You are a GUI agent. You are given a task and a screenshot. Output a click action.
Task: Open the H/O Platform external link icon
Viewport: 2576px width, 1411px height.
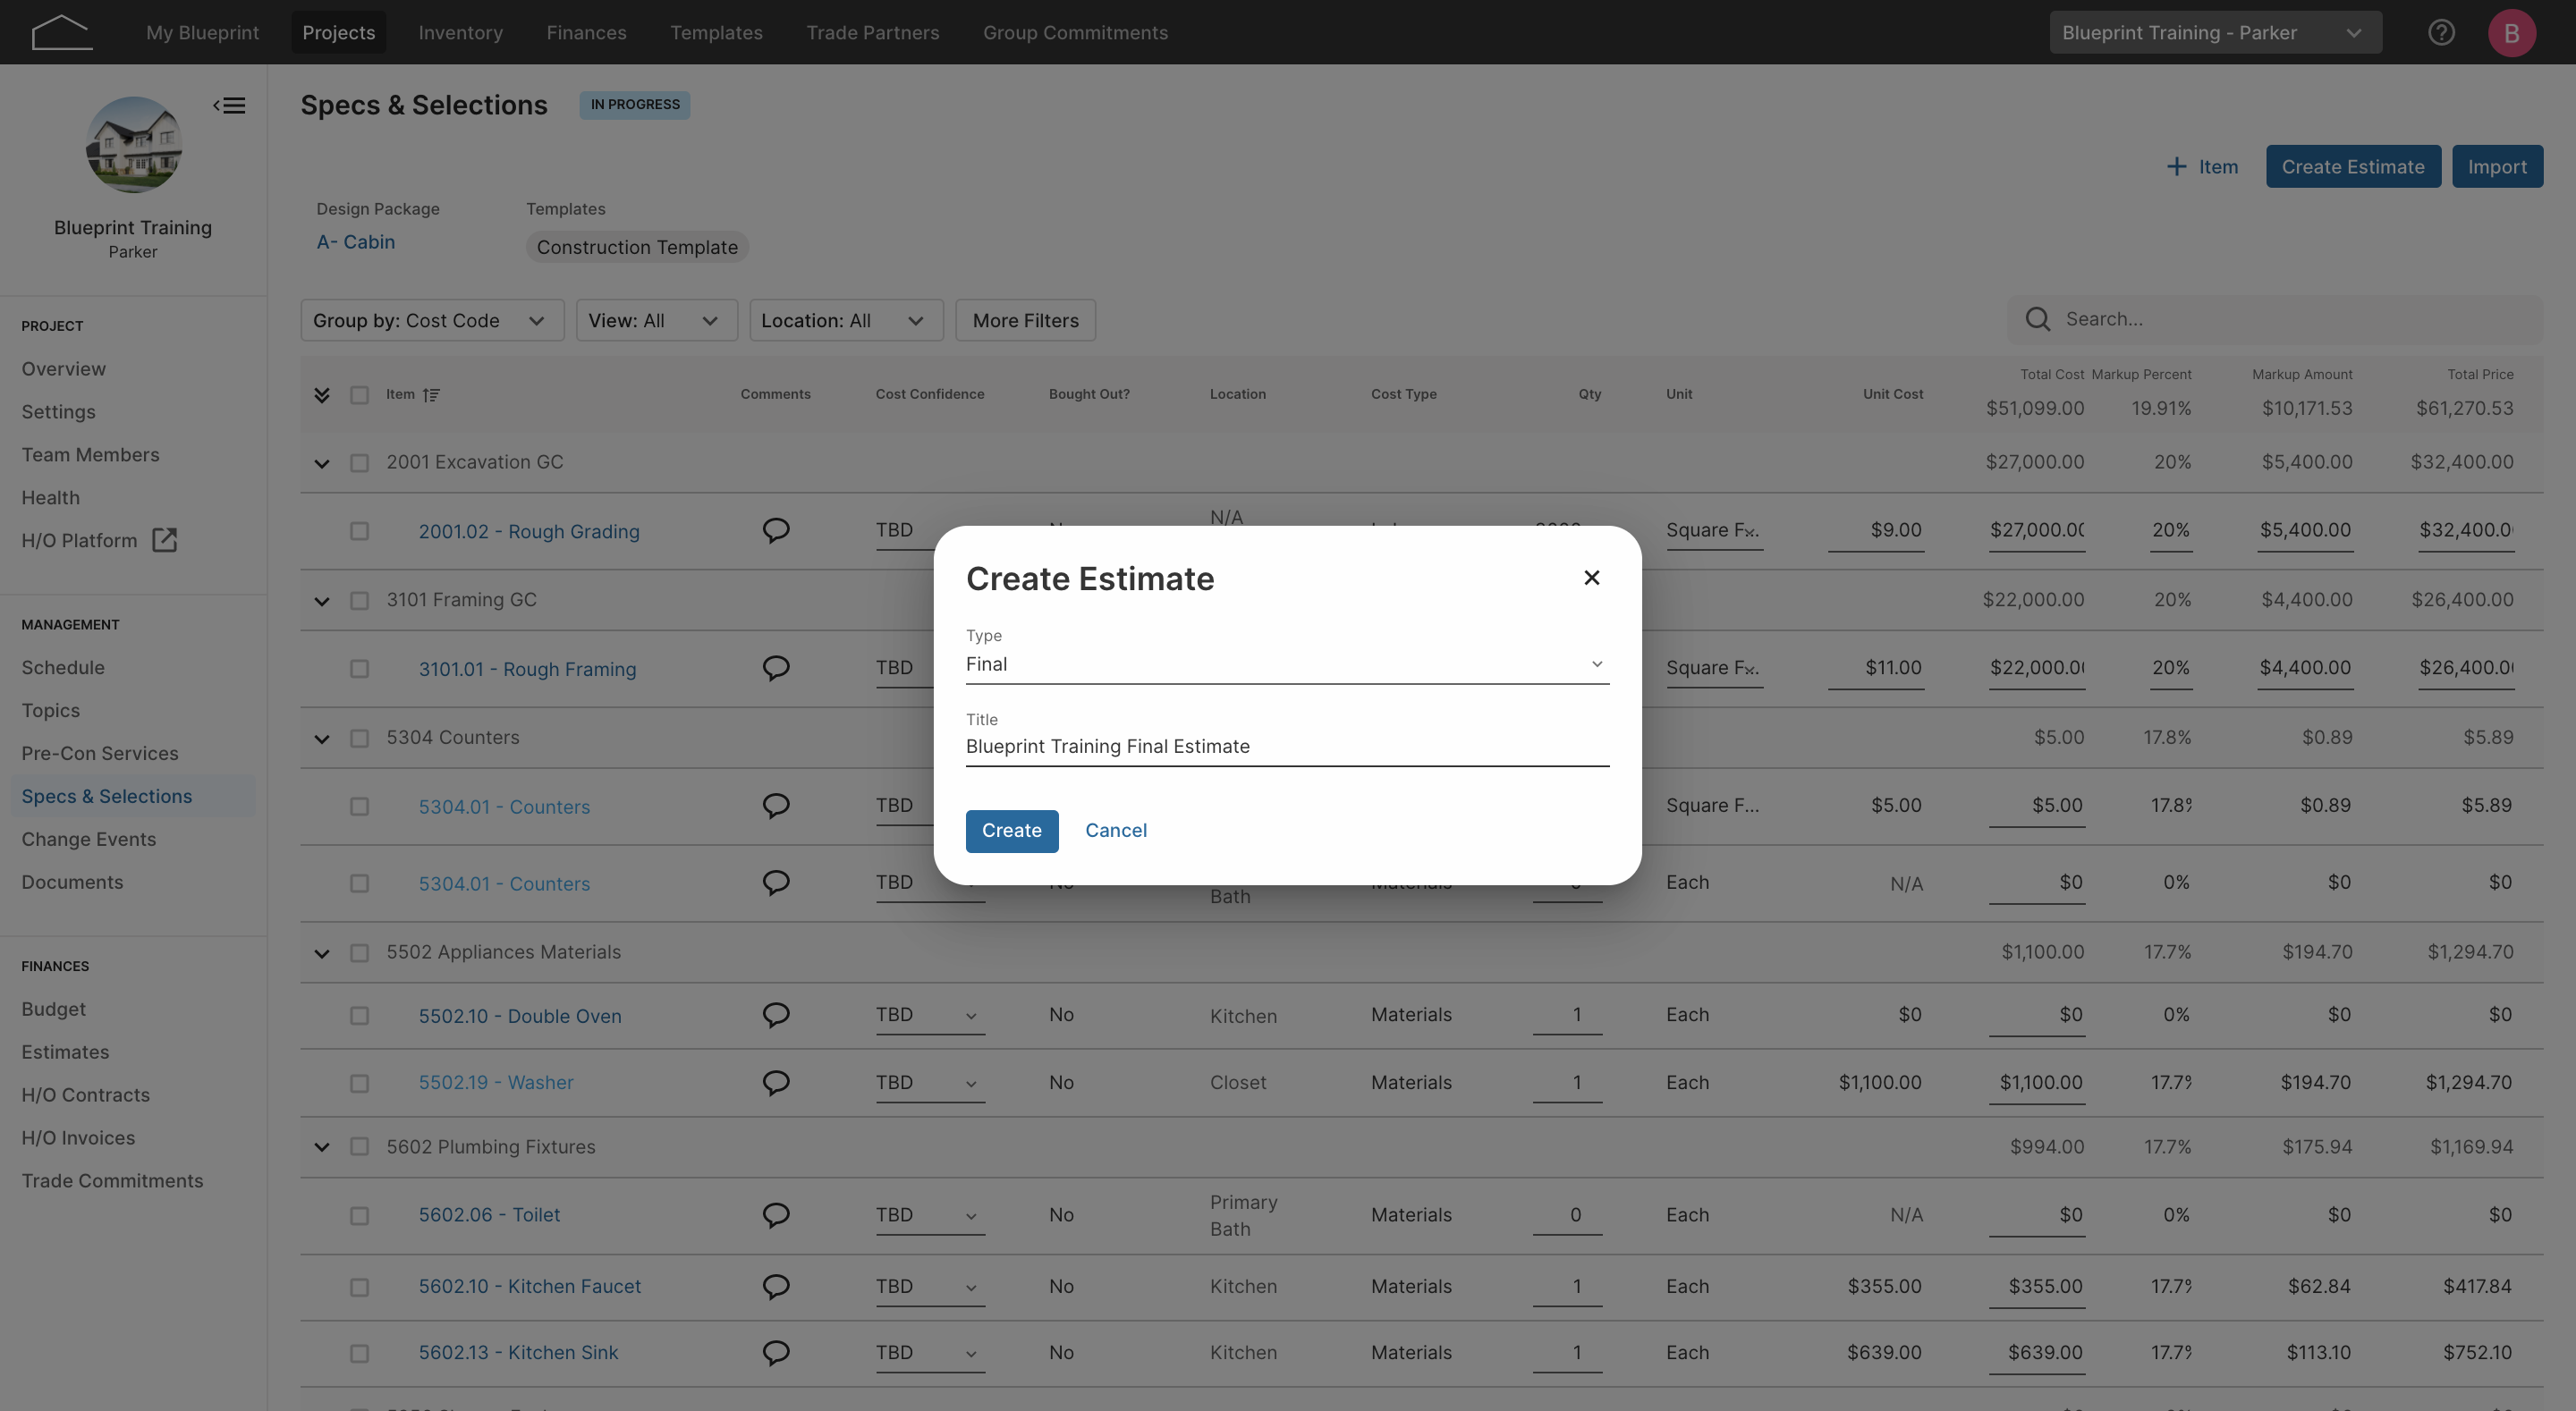[x=164, y=540]
